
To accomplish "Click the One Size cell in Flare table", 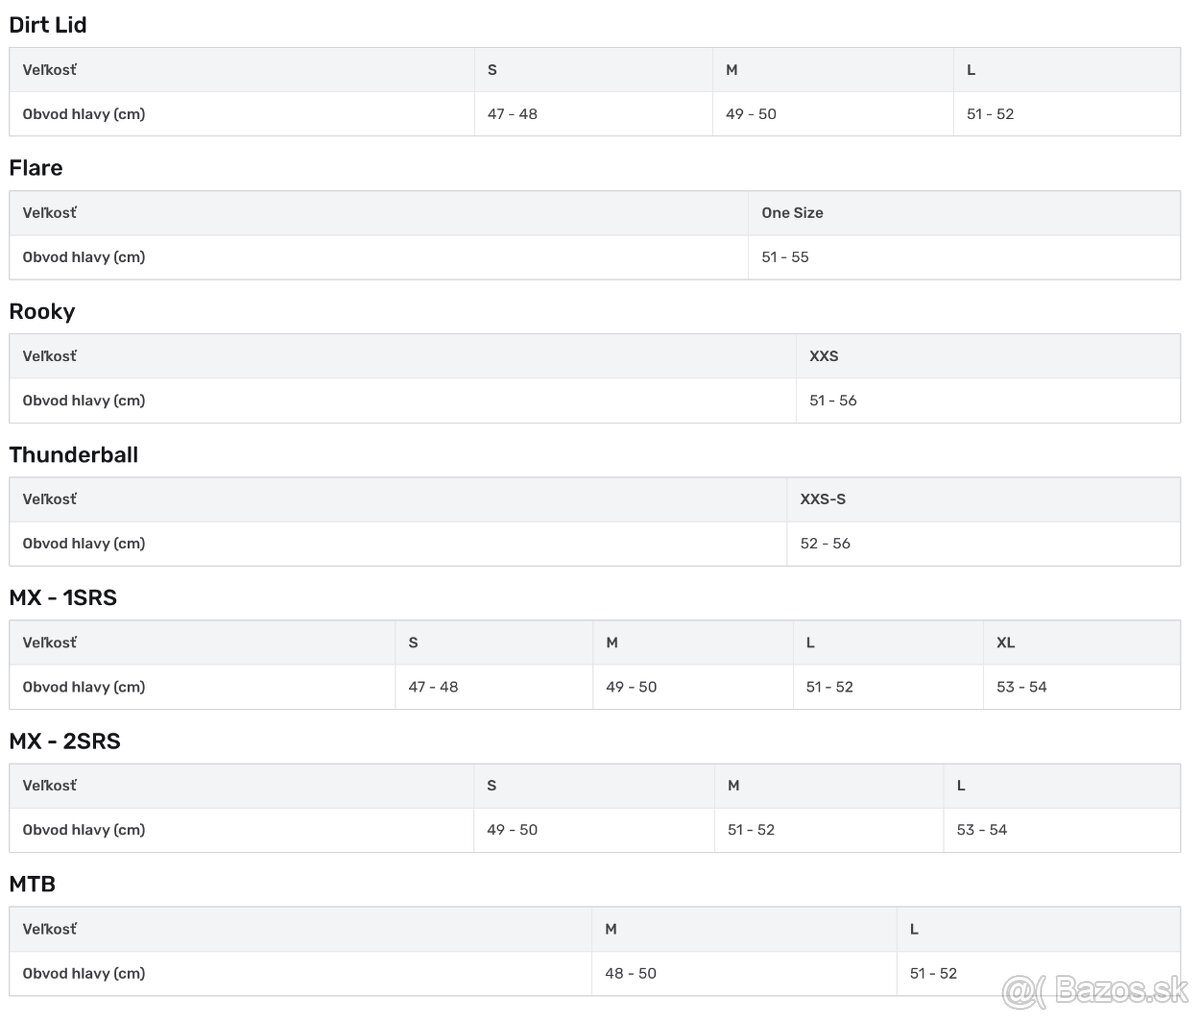I will pos(792,213).
